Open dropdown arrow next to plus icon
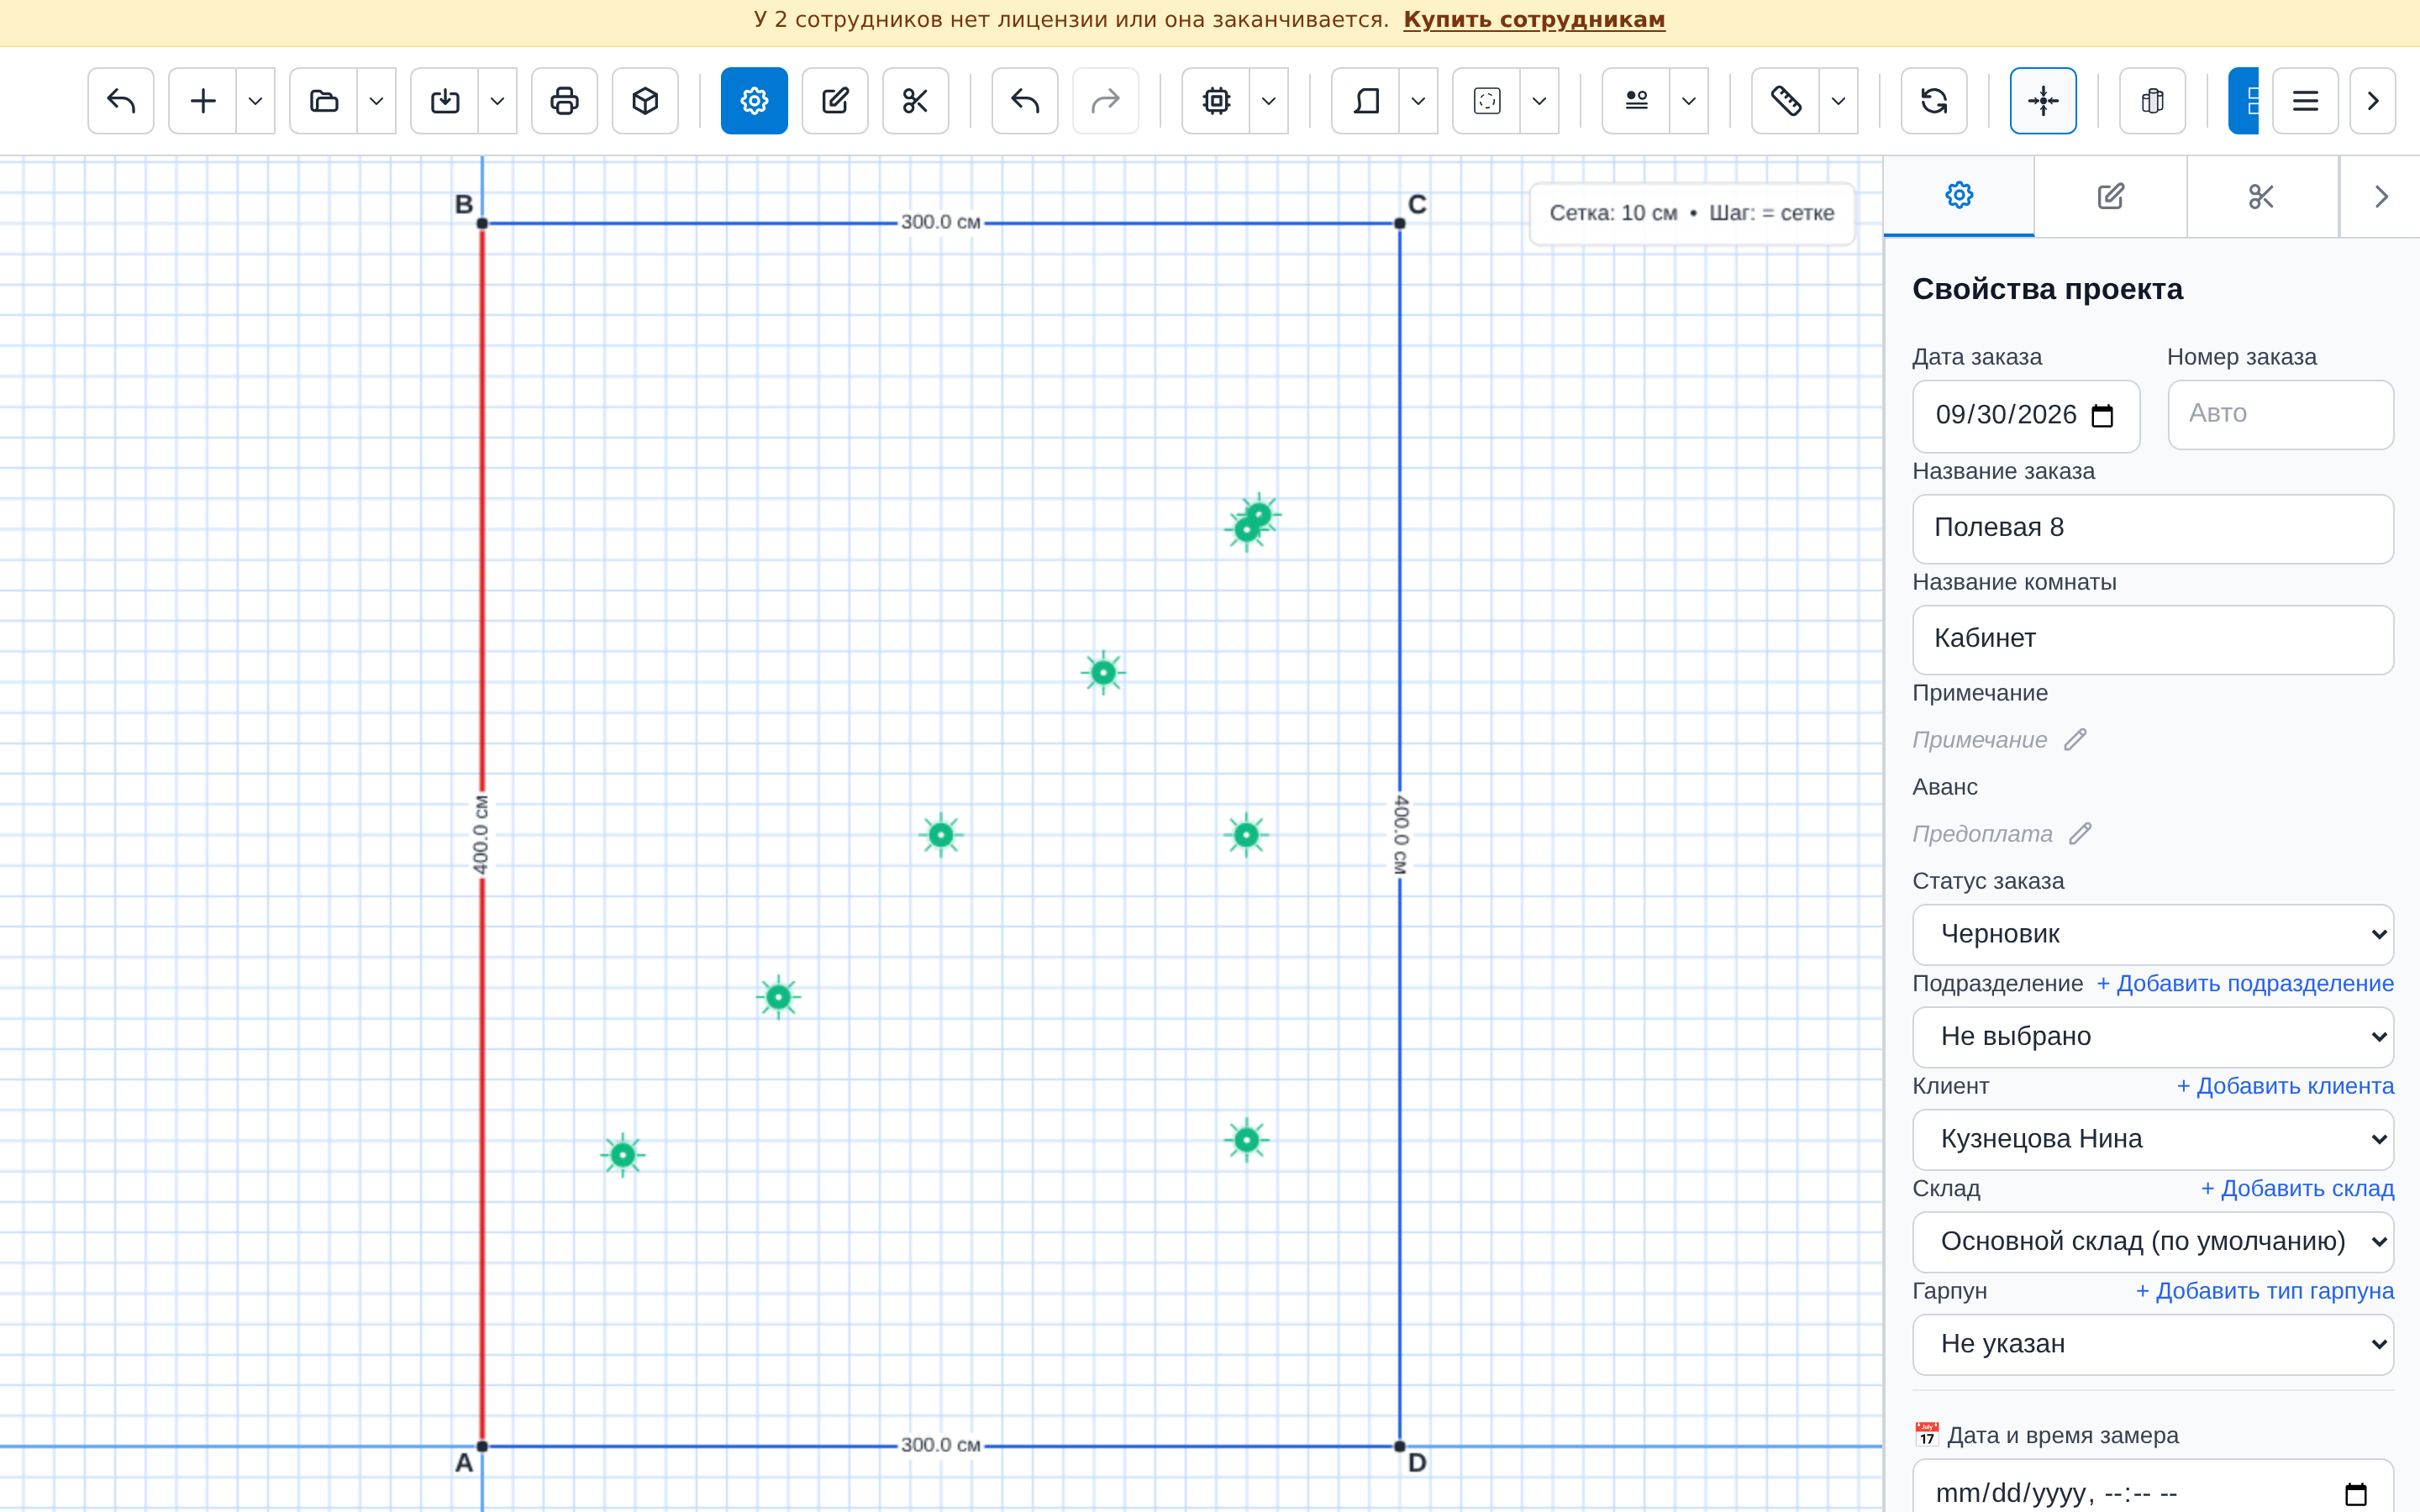Viewport: 2420px width, 1512px height. [x=255, y=101]
